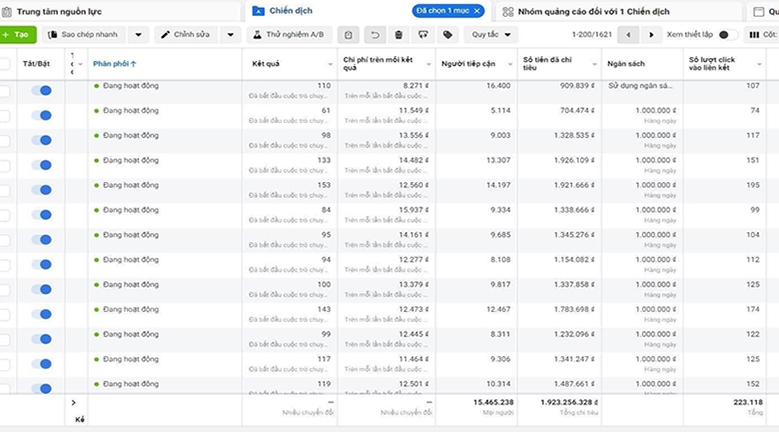Image resolution: width=779 pixels, height=432 pixels.
Task: Open Nhóm quảng cáo đối với 1 Chiến dịch tab
Action: (593, 11)
